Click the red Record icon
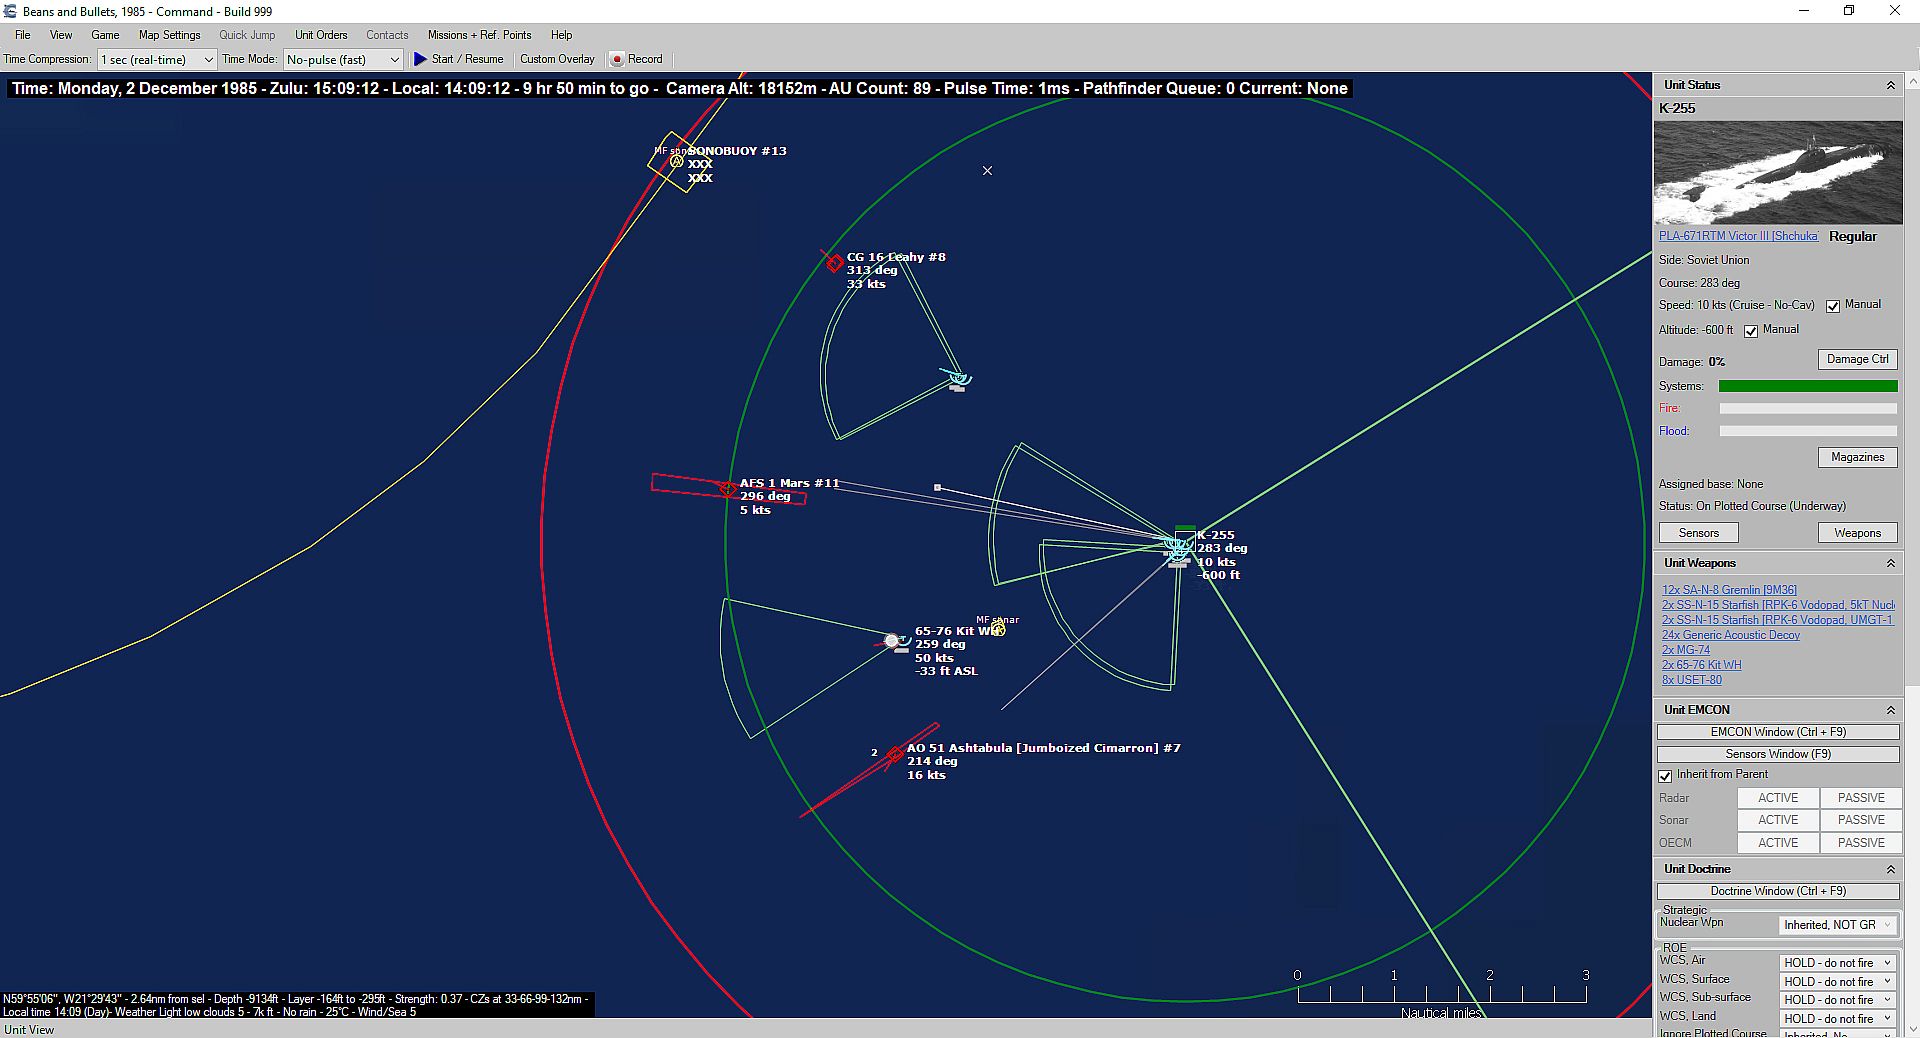This screenshot has width=1920, height=1038. (617, 59)
